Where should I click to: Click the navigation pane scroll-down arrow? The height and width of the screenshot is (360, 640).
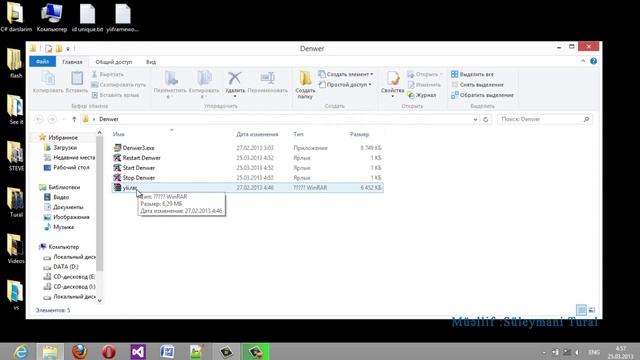pos(100,300)
